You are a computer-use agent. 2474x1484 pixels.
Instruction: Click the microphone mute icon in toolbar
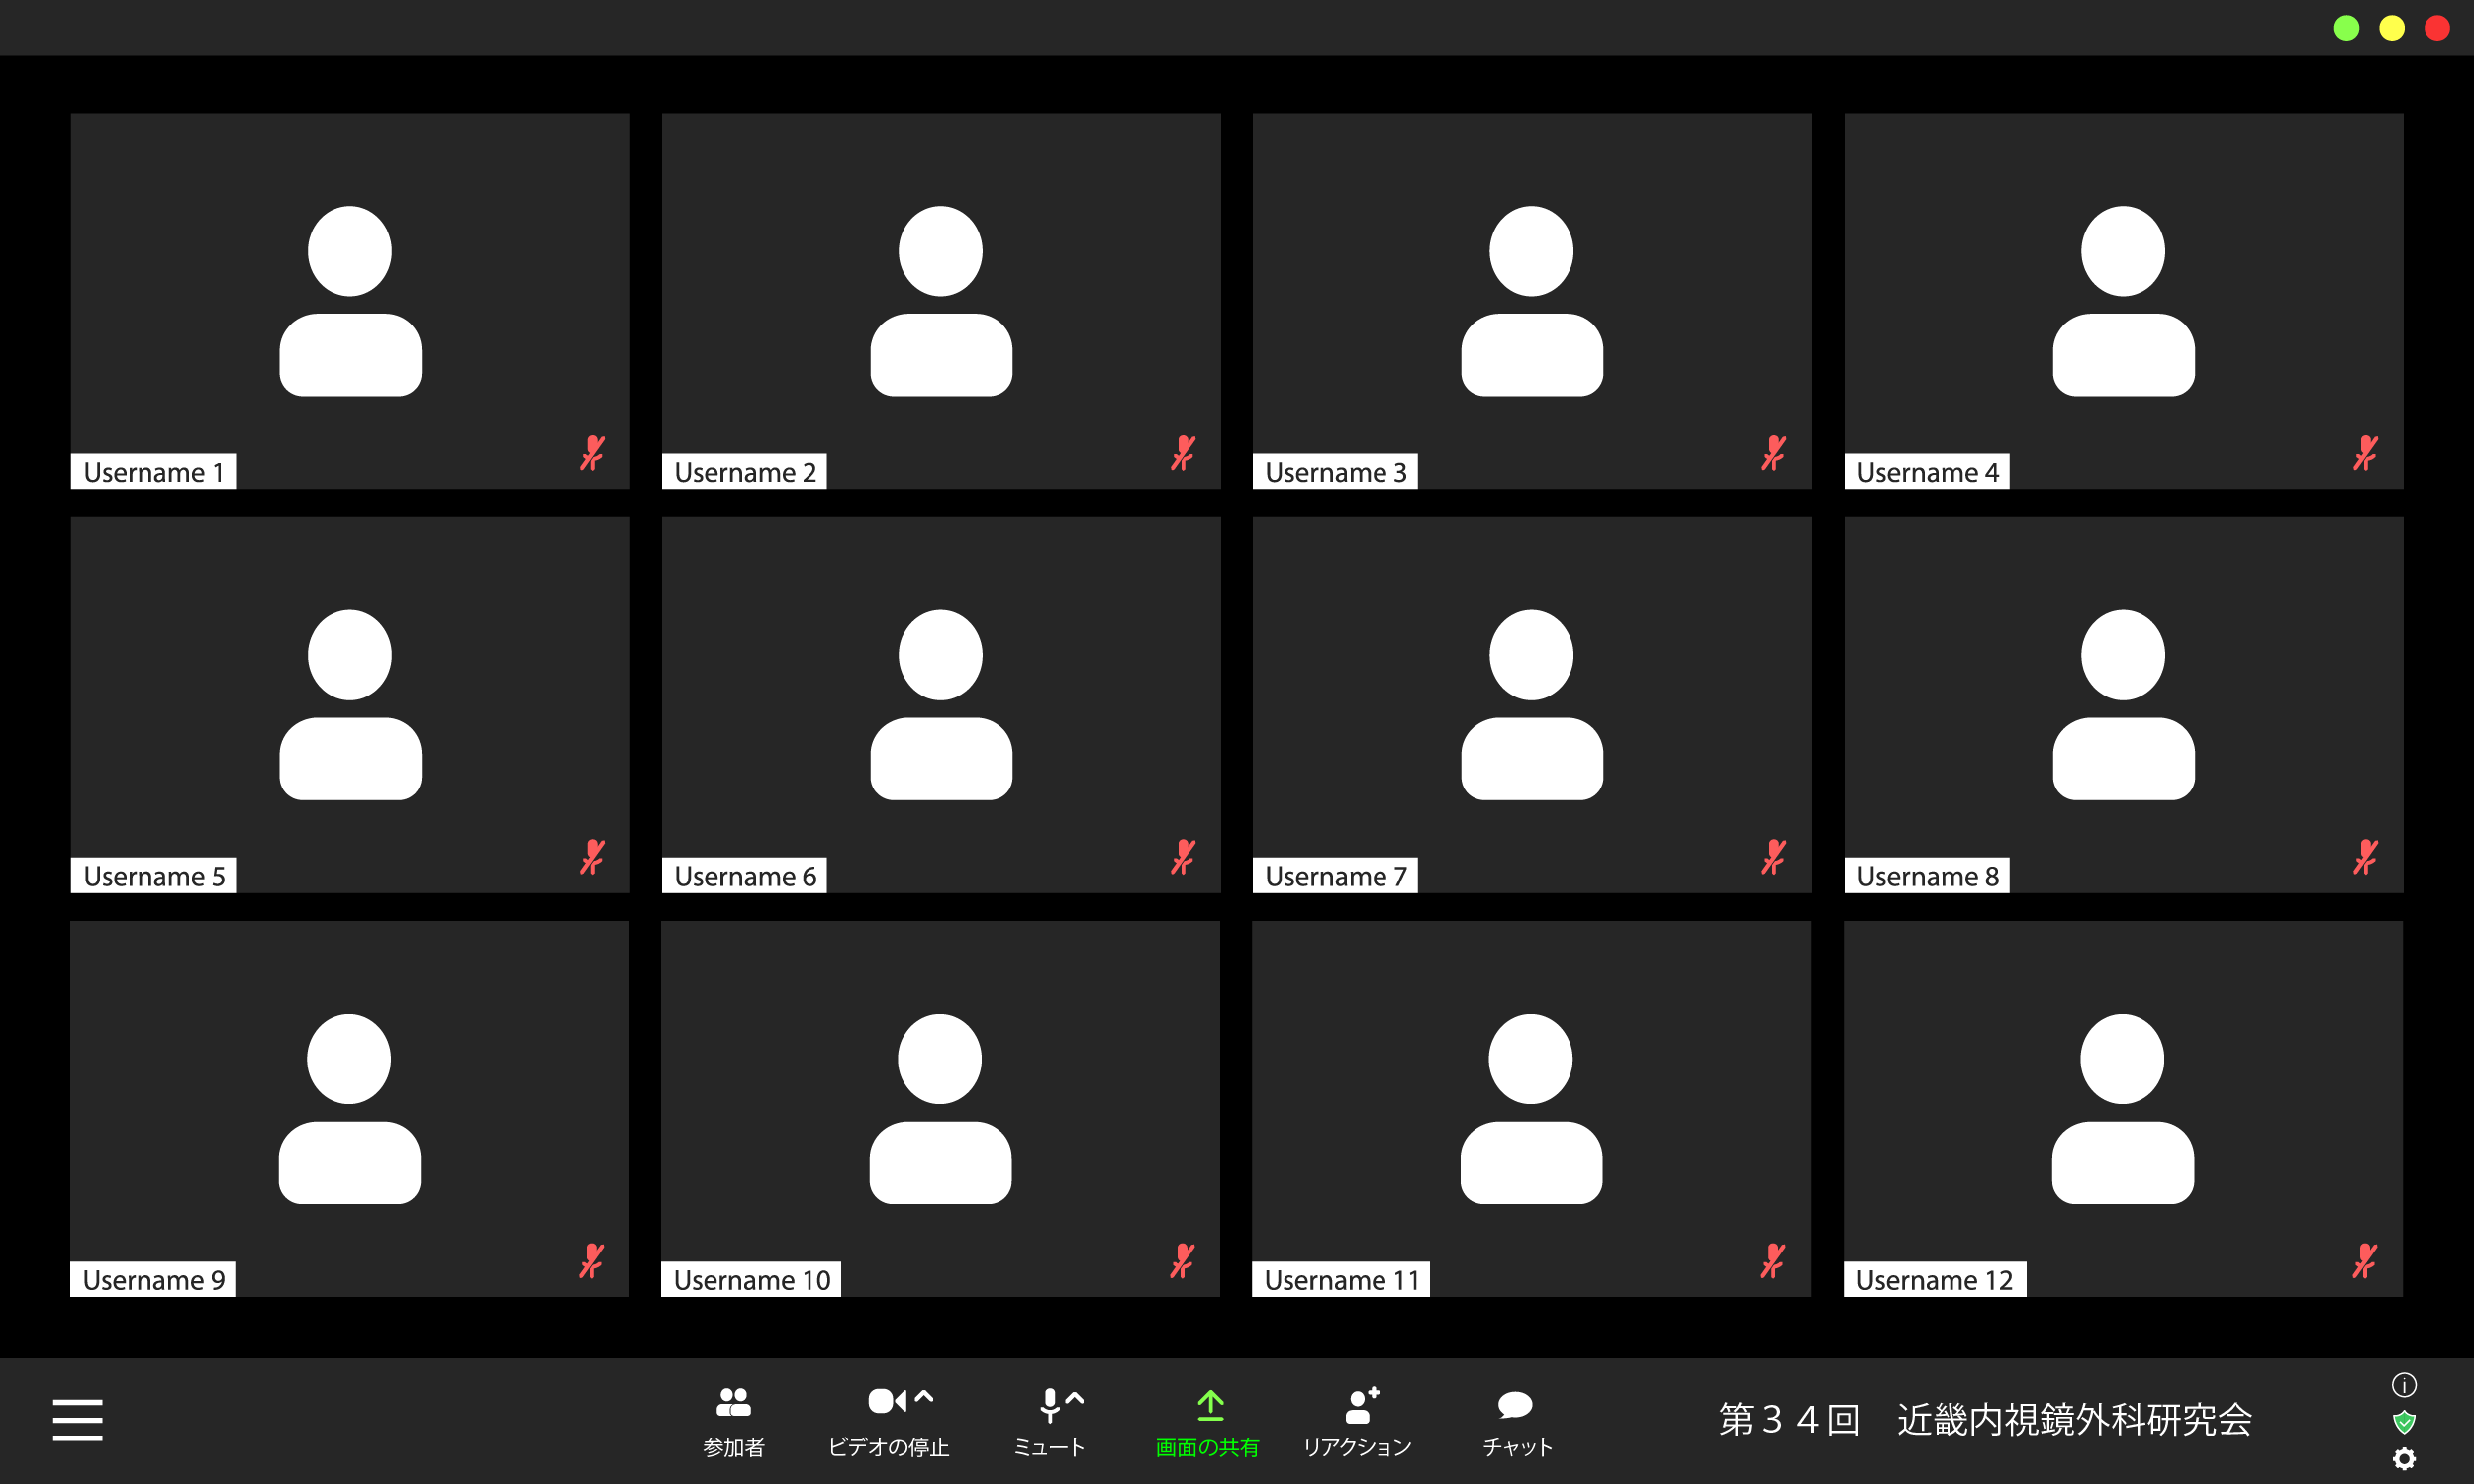coord(1049,1404)
